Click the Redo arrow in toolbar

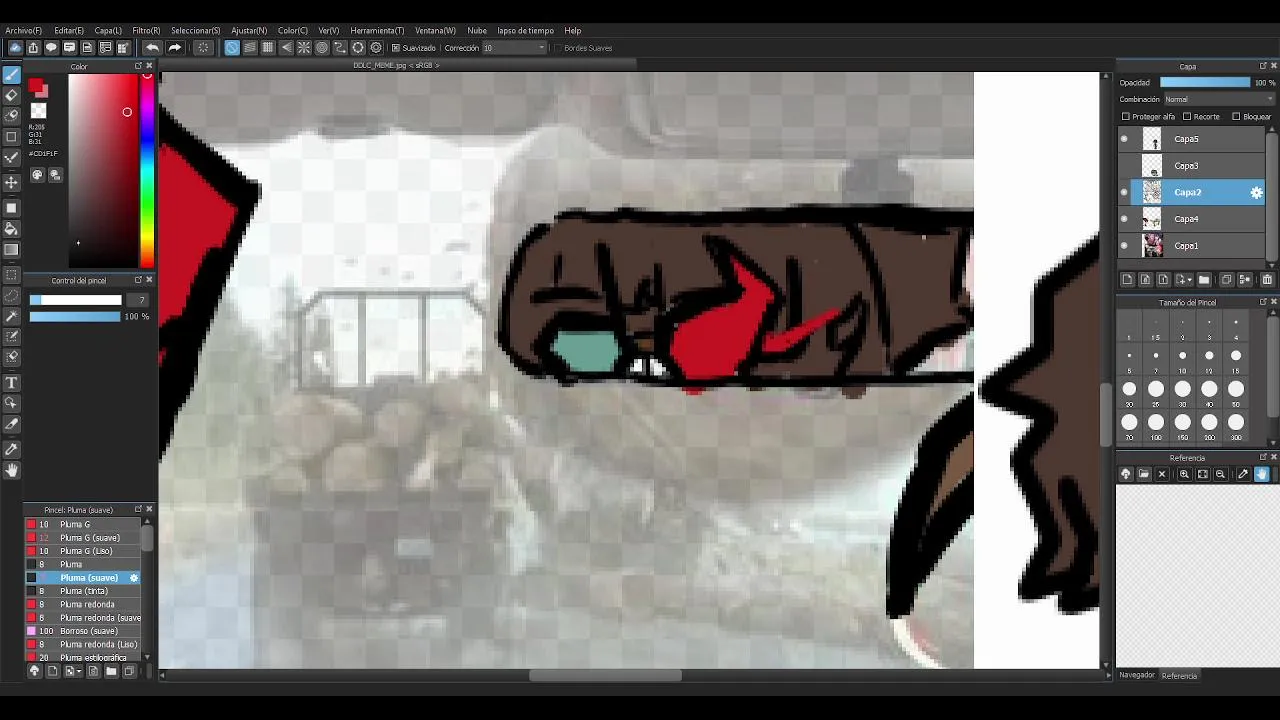[175, 48]
